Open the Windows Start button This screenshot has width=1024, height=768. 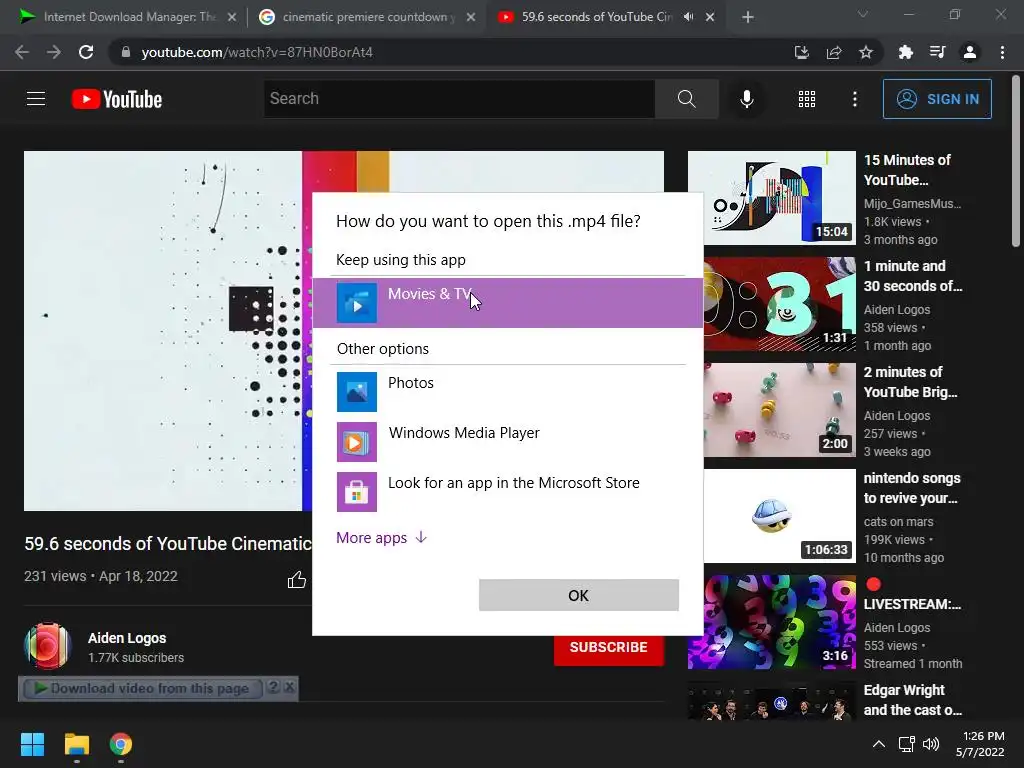32,744
